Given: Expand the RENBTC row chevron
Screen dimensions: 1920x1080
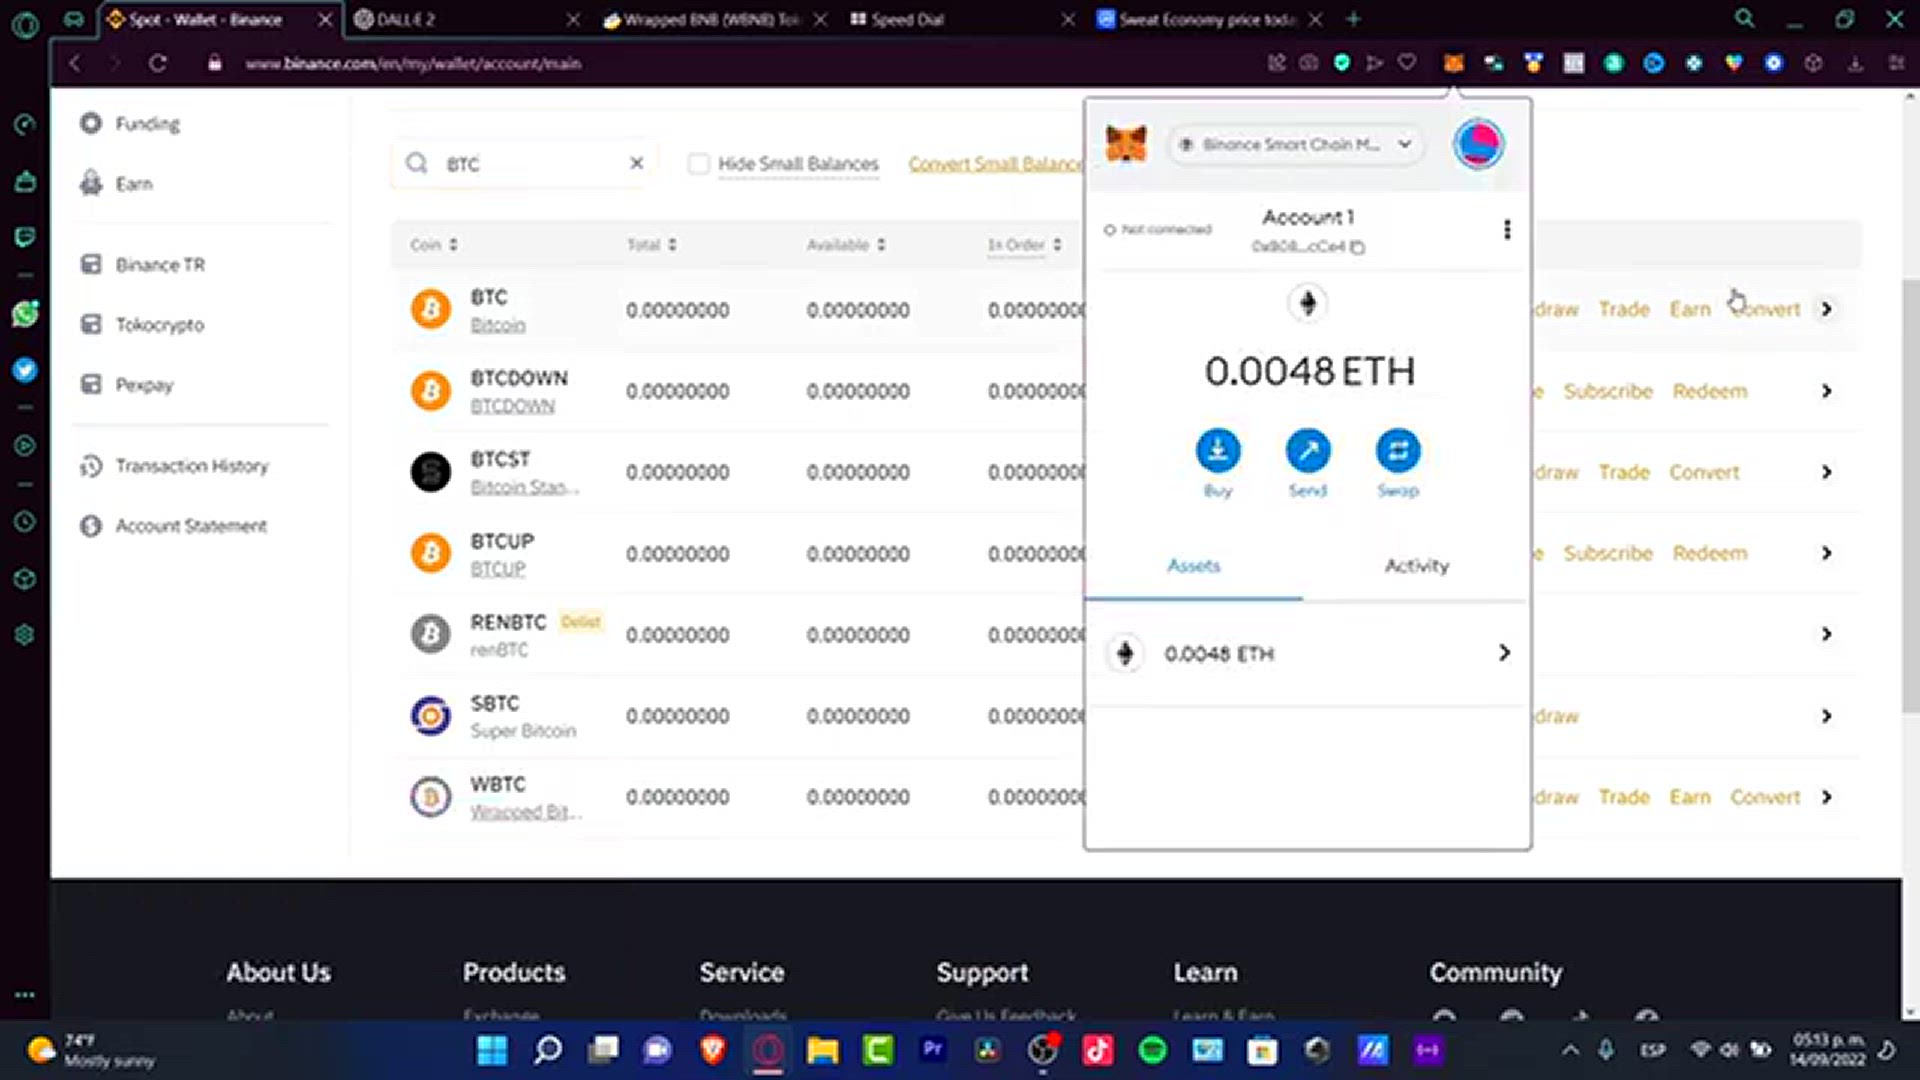Looking at the screenshot, I should point(1827,634).
